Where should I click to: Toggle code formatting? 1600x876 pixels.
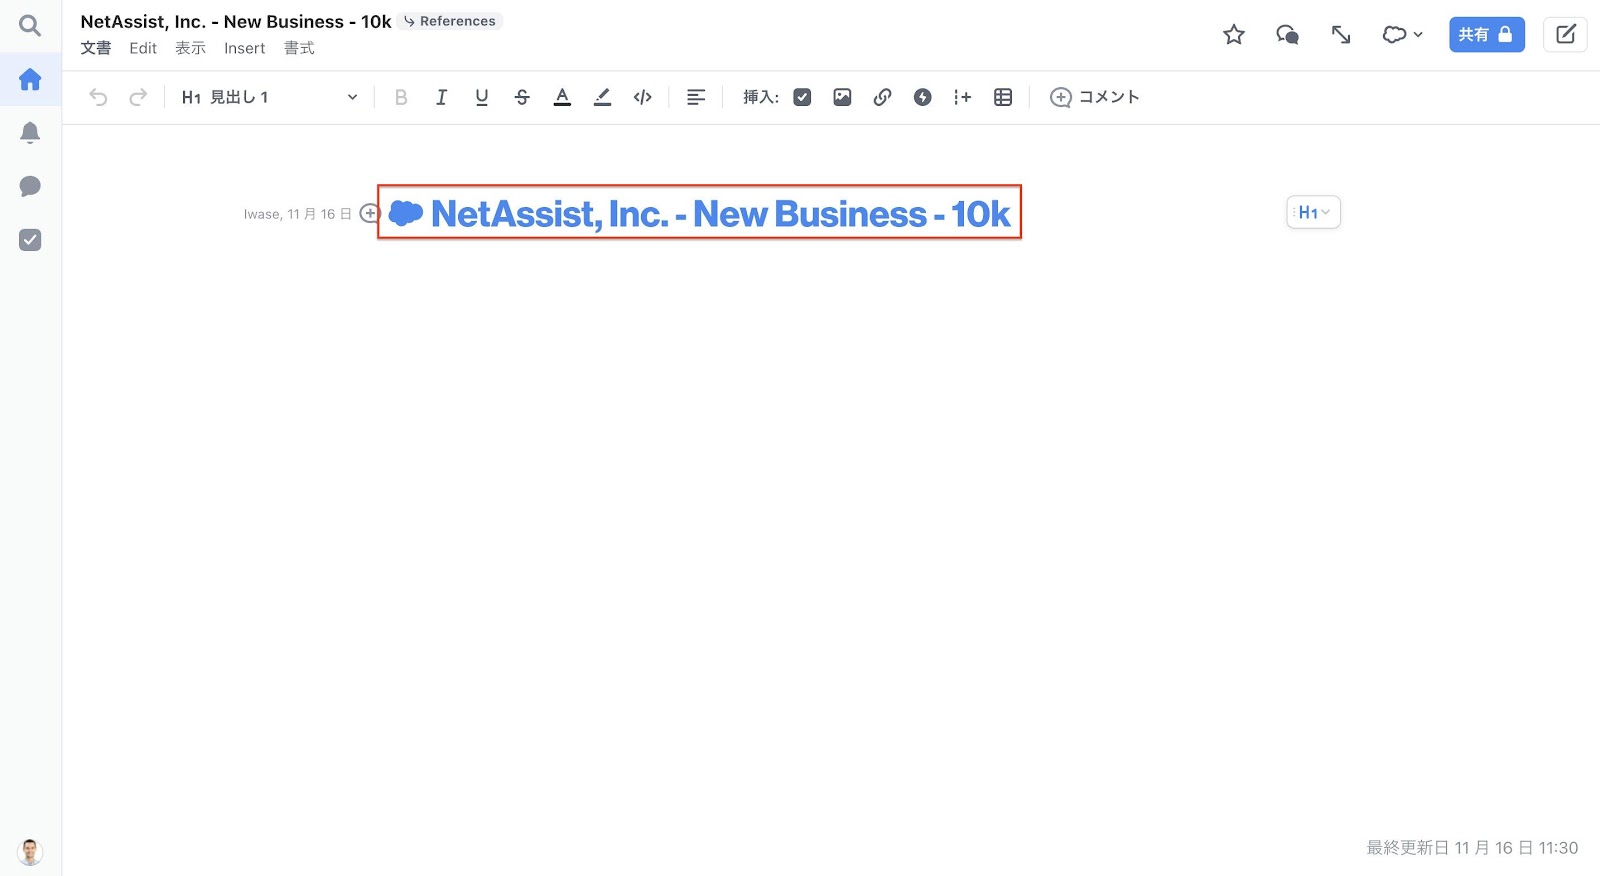click(643, 97)
